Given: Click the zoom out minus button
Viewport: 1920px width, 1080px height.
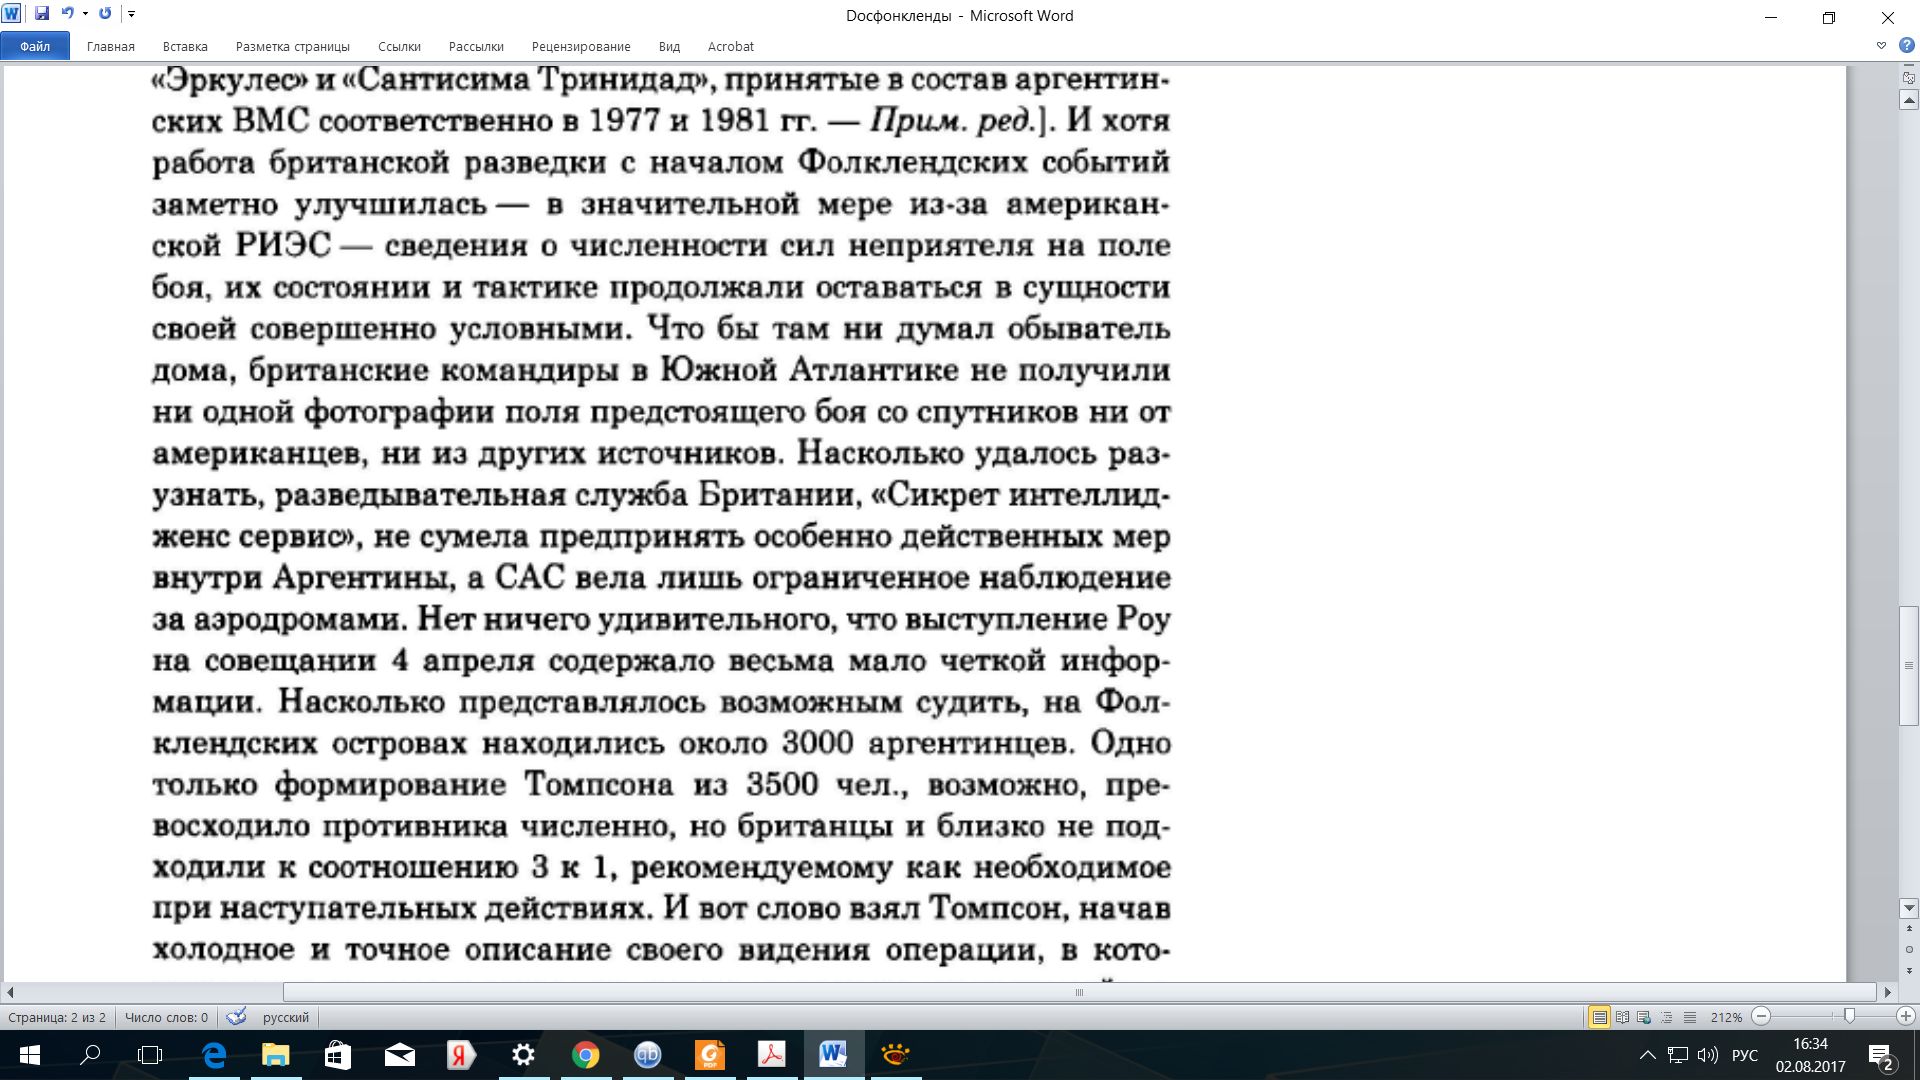Looking at the screenshot, I should pos(1762,1016).
